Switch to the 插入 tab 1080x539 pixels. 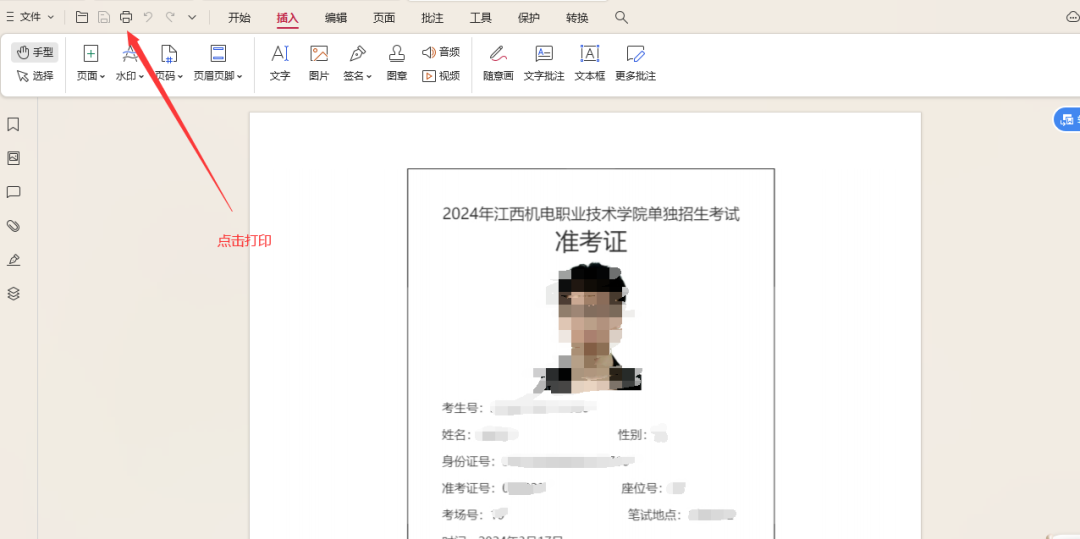[x=287, y=18]
